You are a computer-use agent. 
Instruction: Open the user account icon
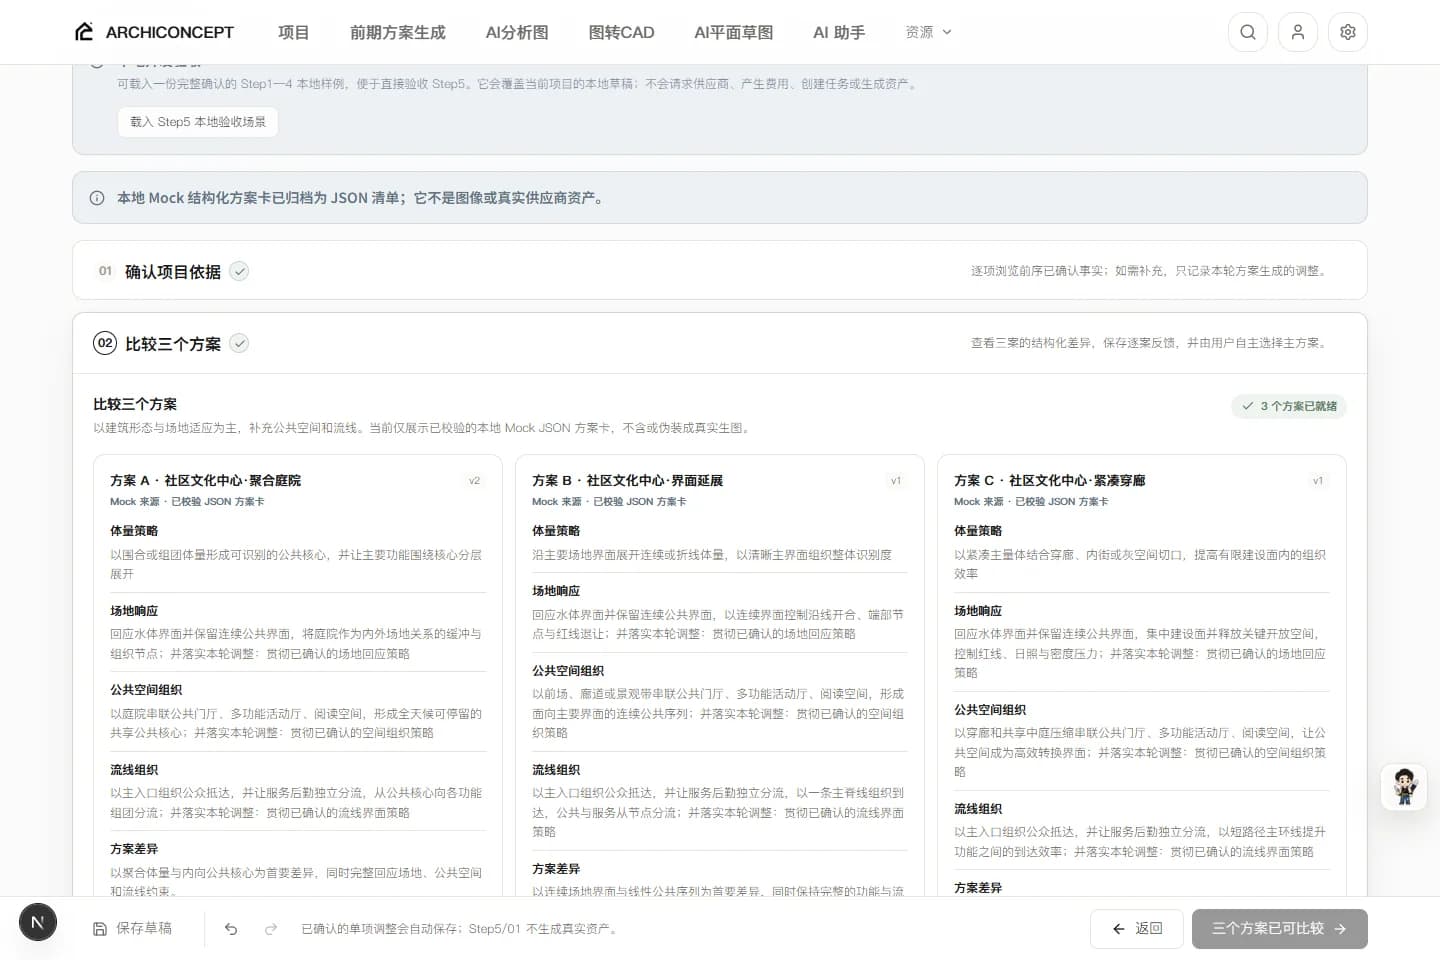(x=1298, y=32)
